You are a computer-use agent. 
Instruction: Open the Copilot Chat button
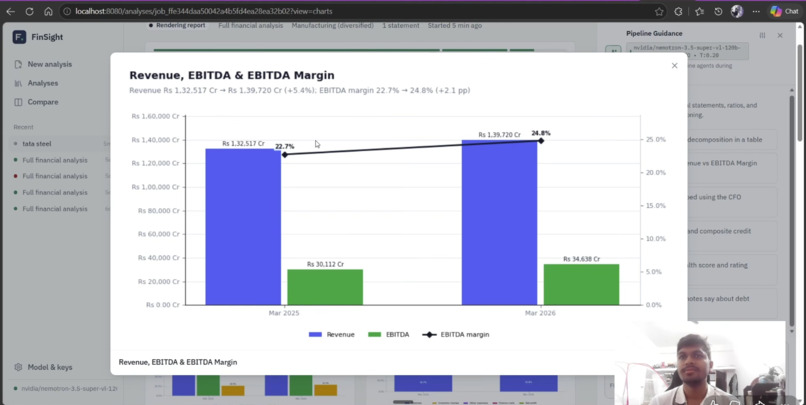tap(784, 11)
